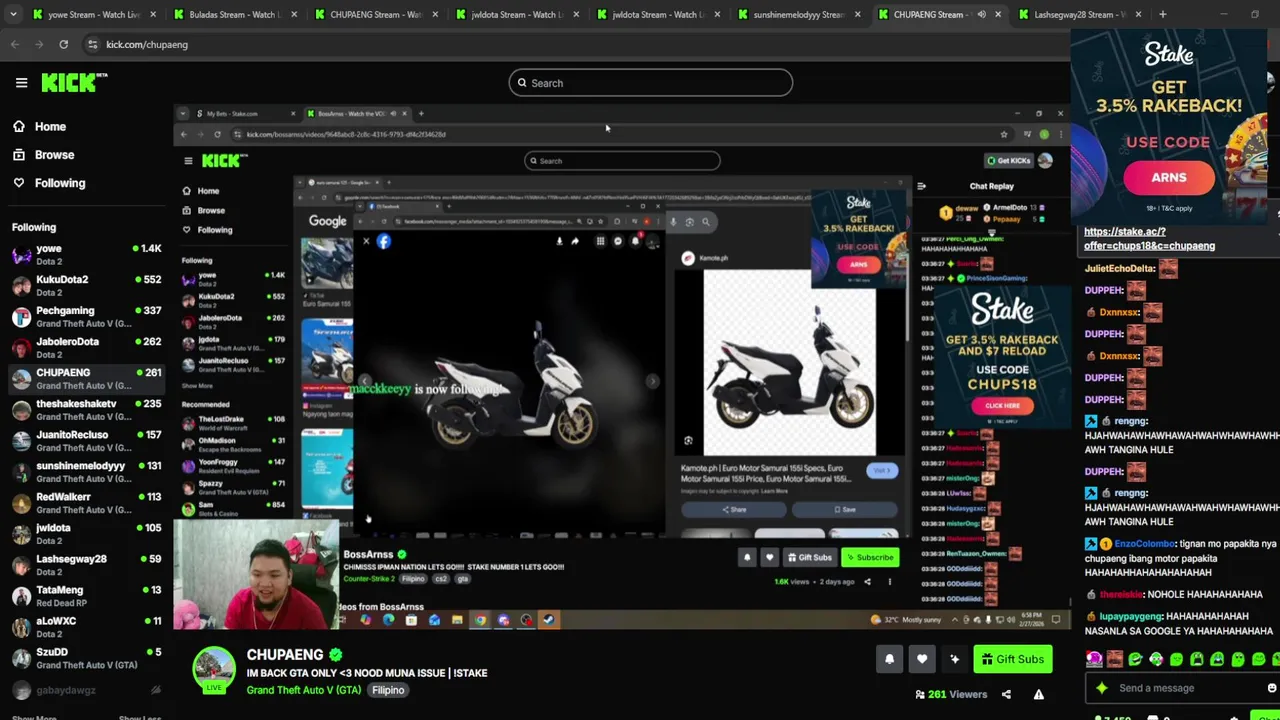1280x720 pixels.
Task: Open the hamburger menu beside the outer Kick logo
Action: 21,83
